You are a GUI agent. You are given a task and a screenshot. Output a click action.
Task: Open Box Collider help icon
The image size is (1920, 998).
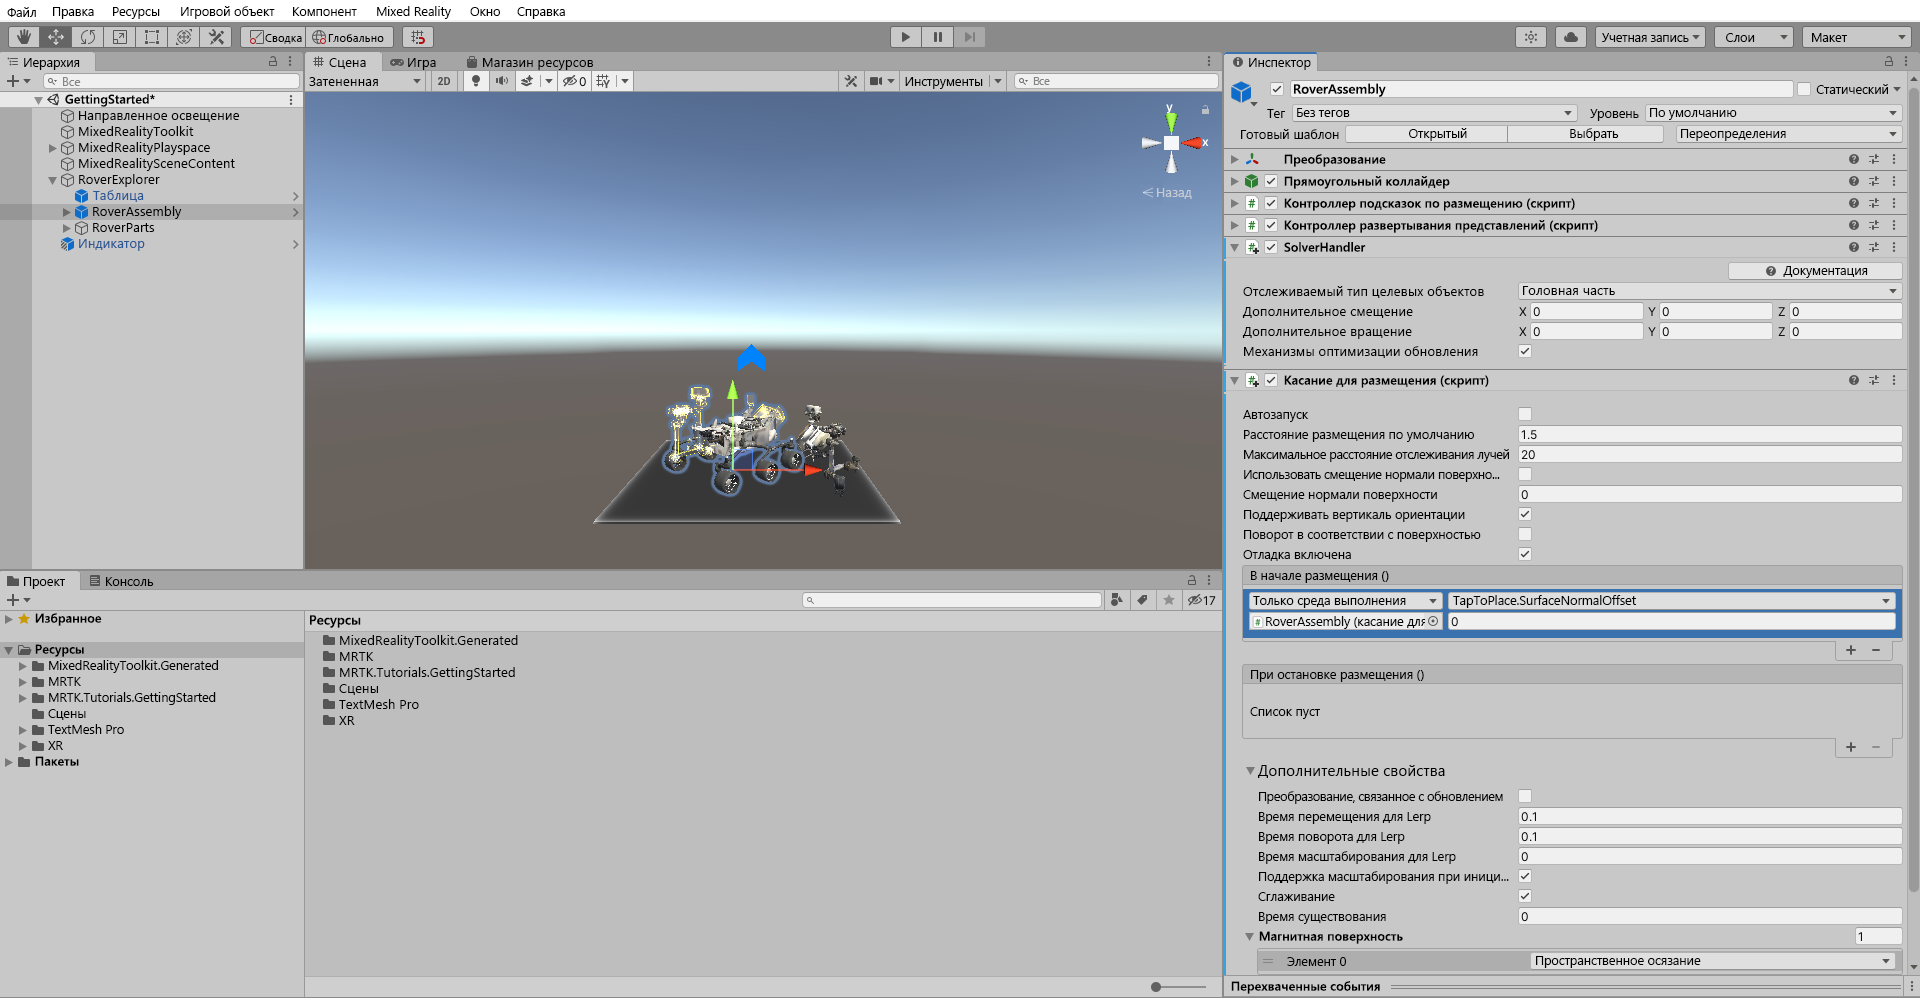click(x=1853, y=181)
